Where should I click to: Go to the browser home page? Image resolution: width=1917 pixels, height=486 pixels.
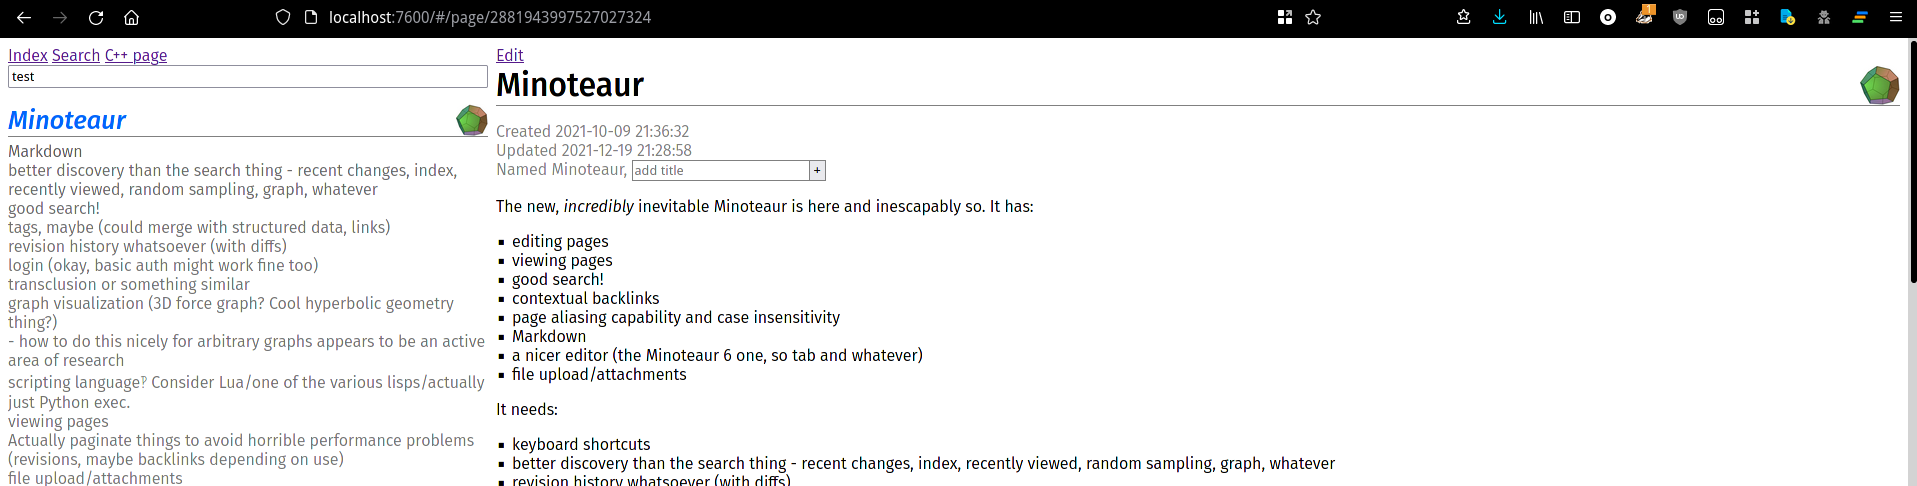tap(131, 17)
